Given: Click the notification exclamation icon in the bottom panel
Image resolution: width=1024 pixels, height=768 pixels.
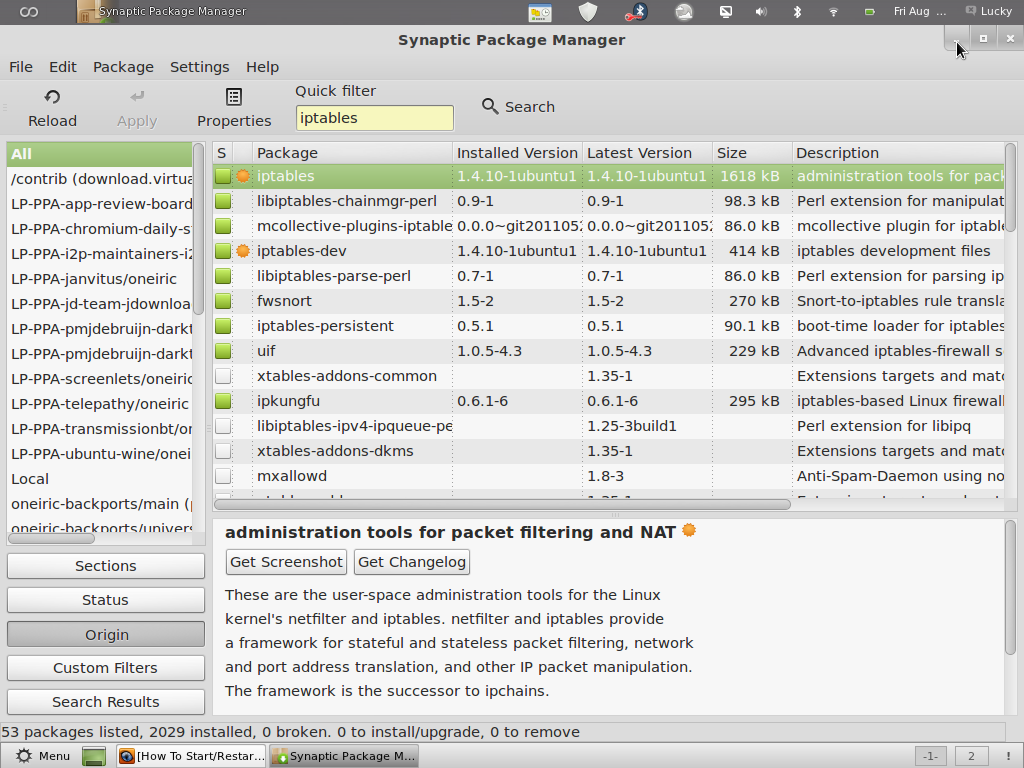Looking at the screenshot, I should pos(1008,756).
